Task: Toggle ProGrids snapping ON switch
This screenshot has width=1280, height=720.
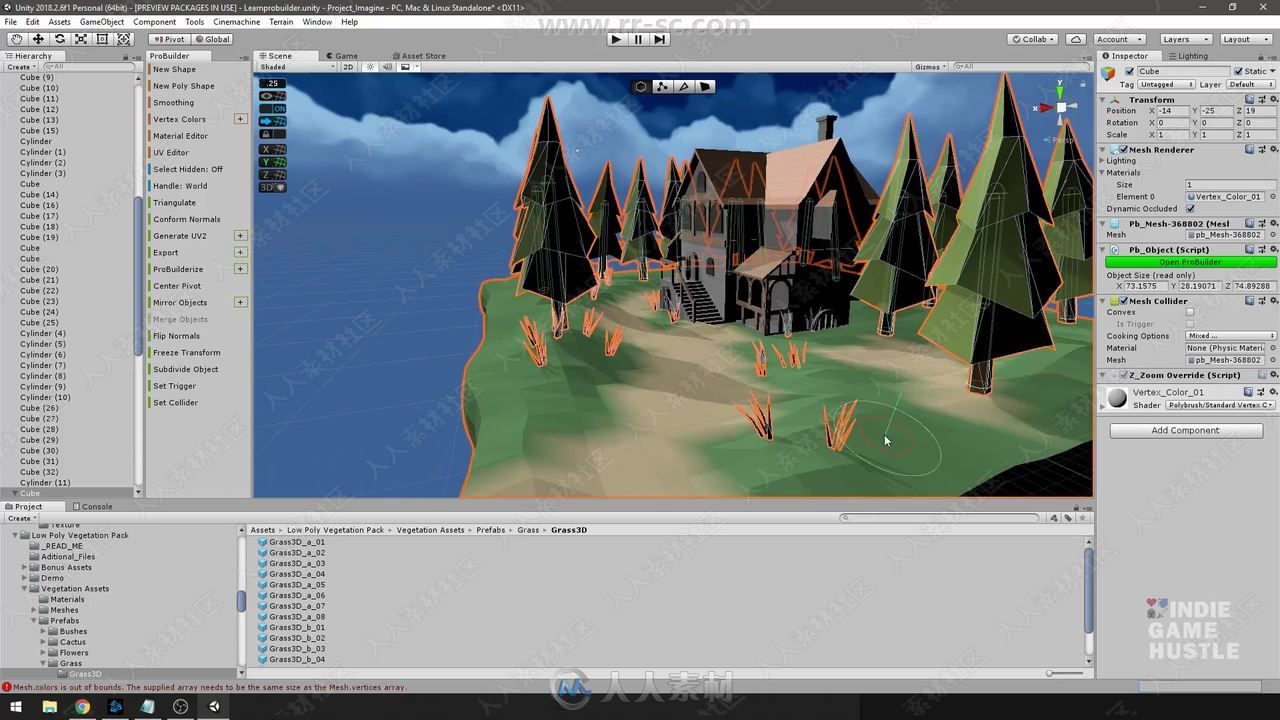Action: pyautogui.click(x=272, y=108)
